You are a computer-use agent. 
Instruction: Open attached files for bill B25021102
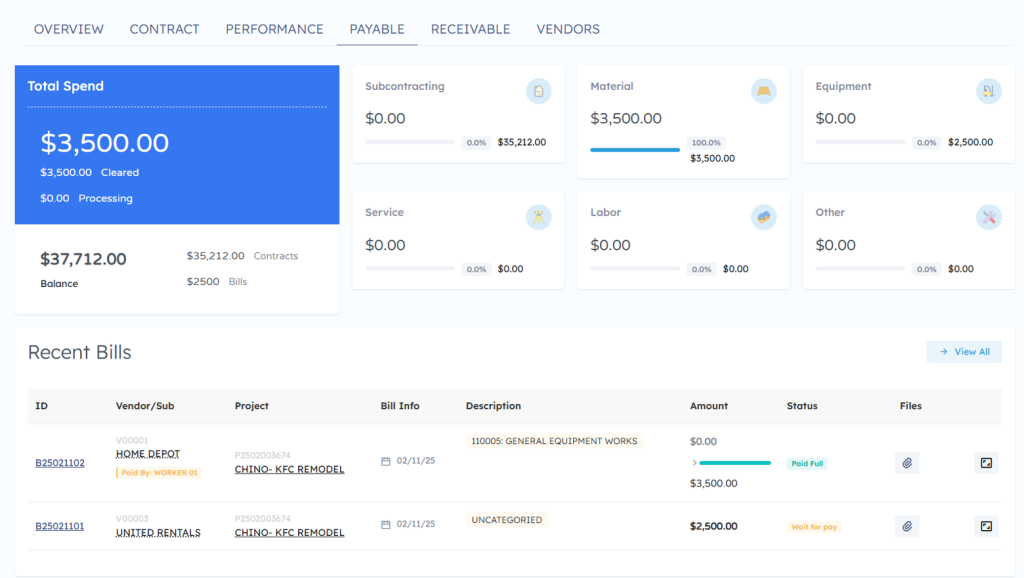[907, 463]
